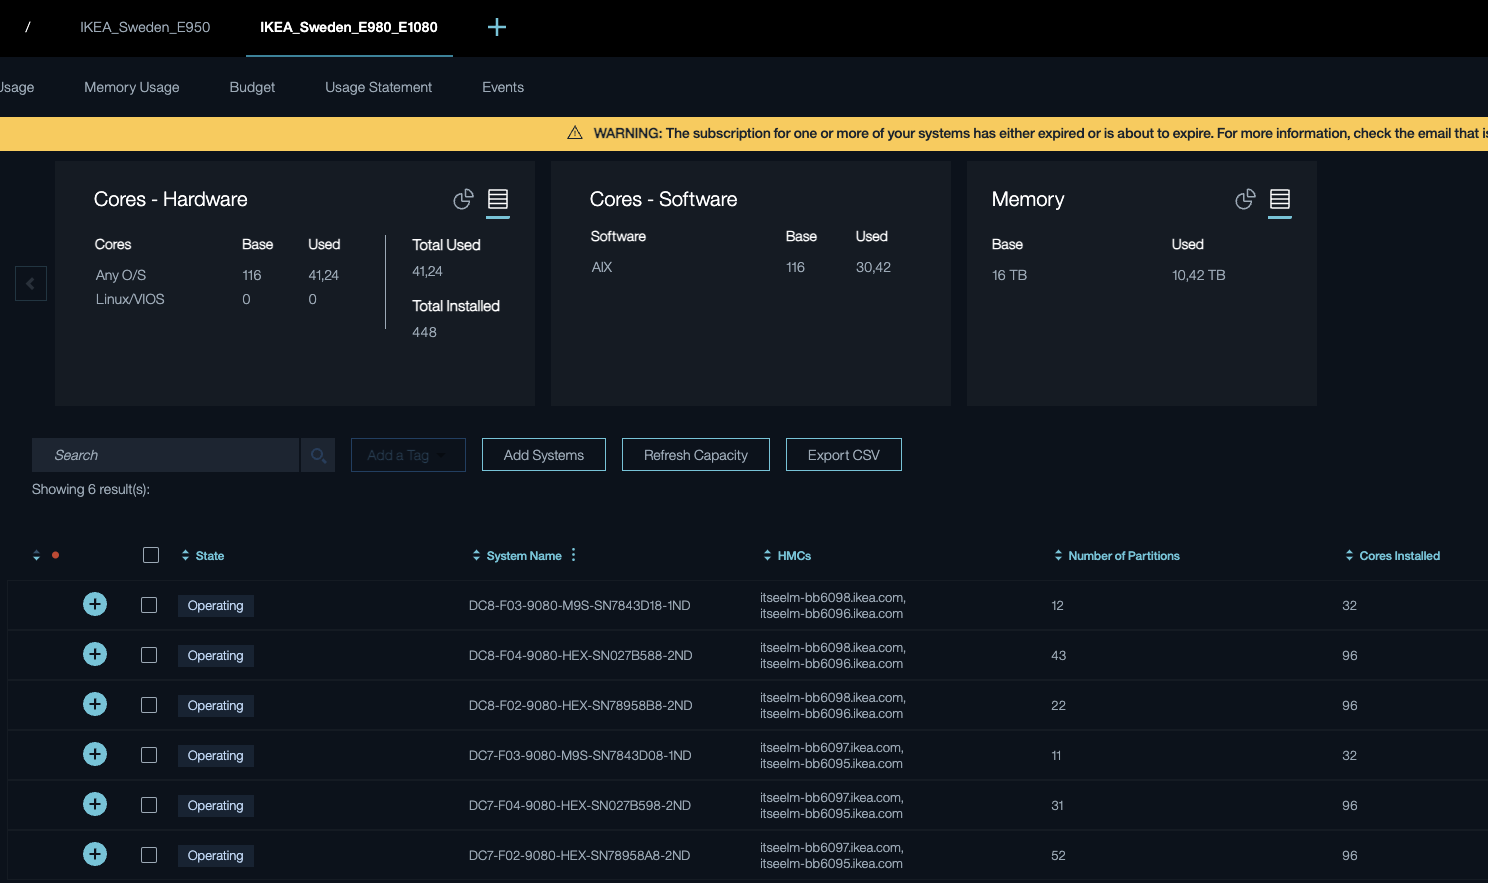This screenshot has width=1488, height=883.
Task: Click the Refresh Capacity button
Action: (x=695, y=455)
